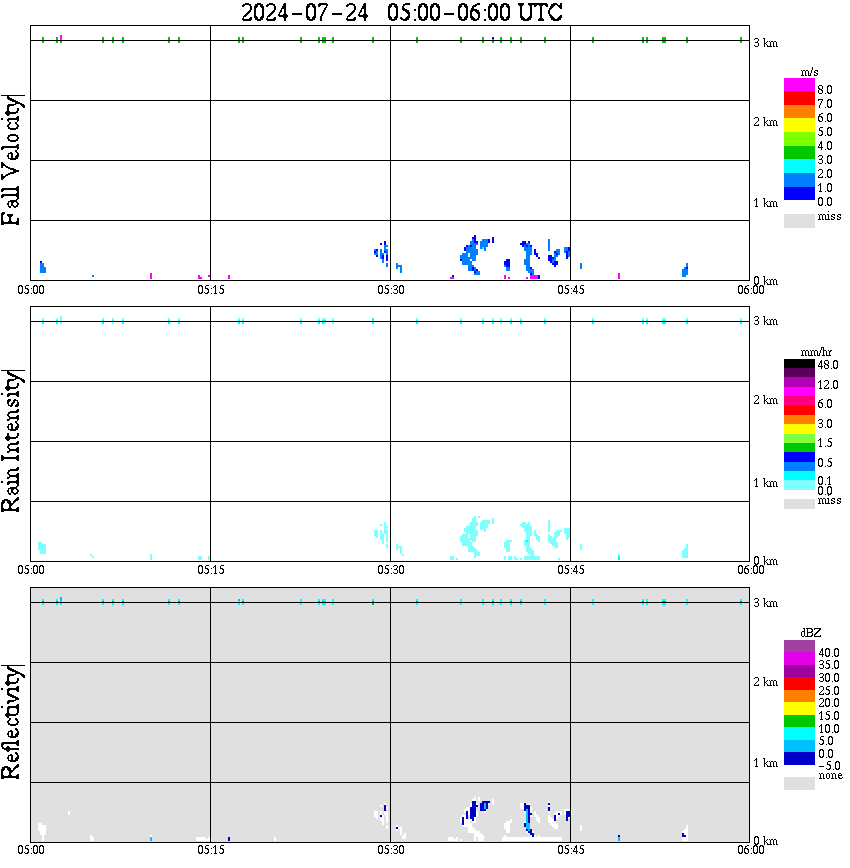This screenshot has width=850, height=868.
Task: Select the m/s unit label
Action: tap(809, 73)
